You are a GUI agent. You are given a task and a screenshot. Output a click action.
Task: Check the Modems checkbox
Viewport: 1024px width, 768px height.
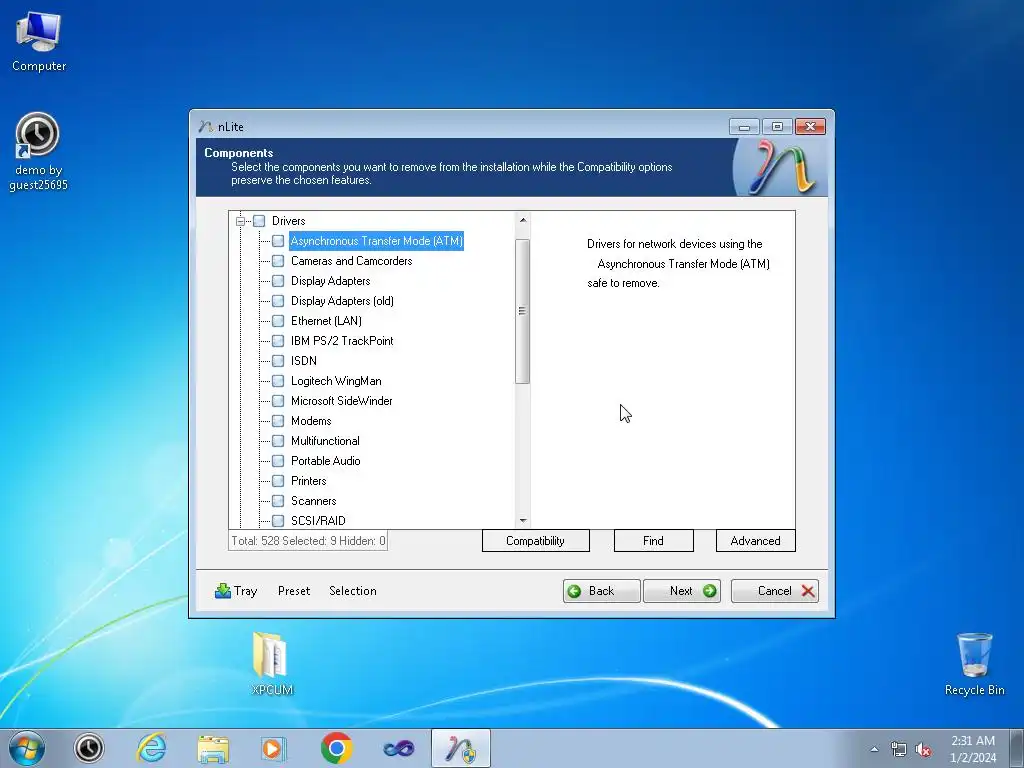point(278,421)
